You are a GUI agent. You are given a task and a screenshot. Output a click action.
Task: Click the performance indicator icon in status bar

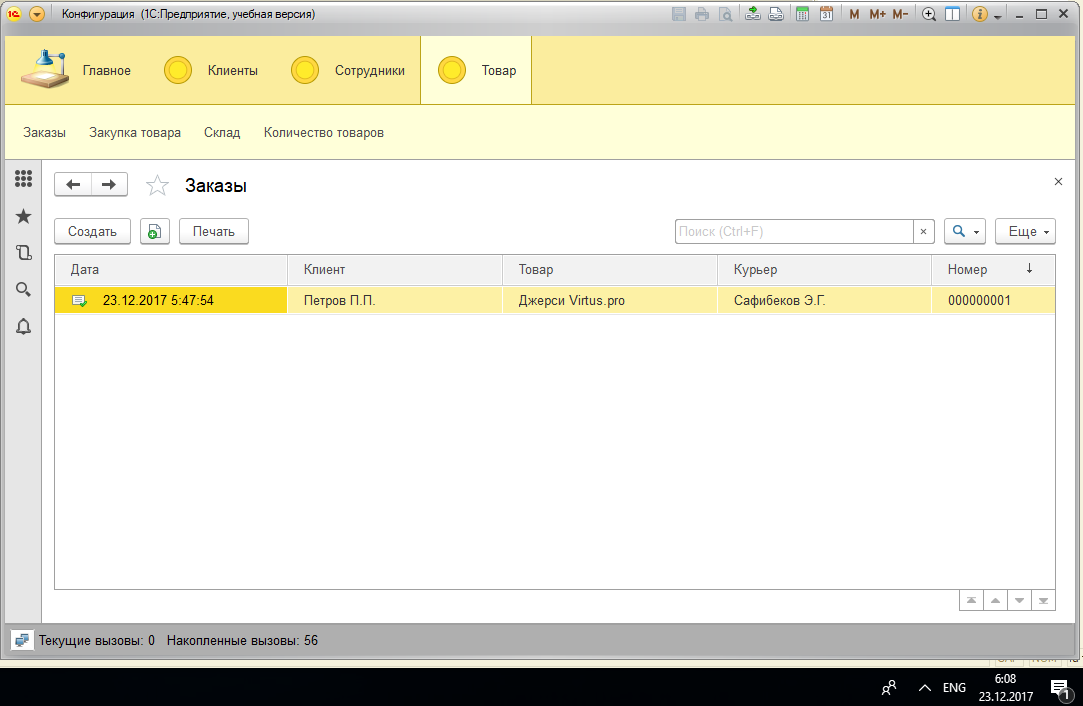point(21,640)
